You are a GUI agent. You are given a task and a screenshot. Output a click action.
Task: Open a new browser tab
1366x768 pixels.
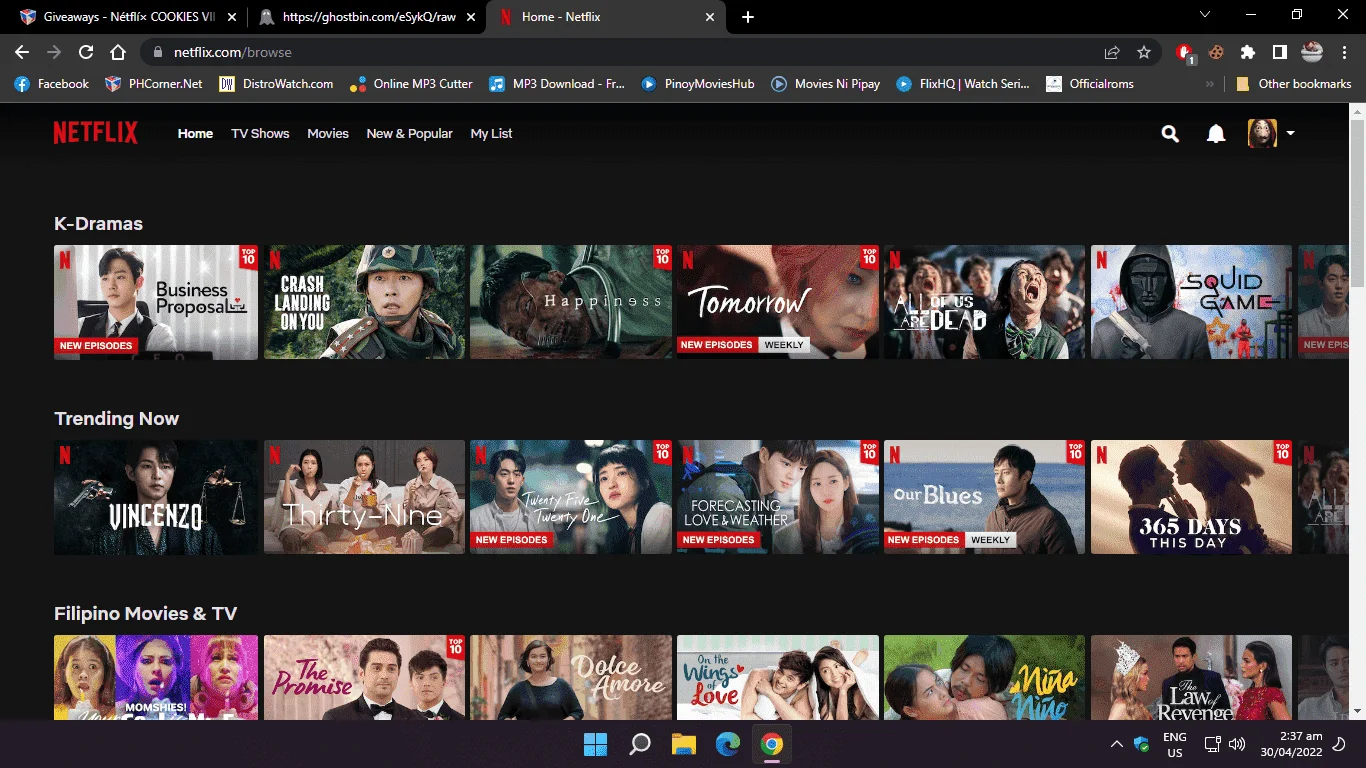[x=748, y=17]
